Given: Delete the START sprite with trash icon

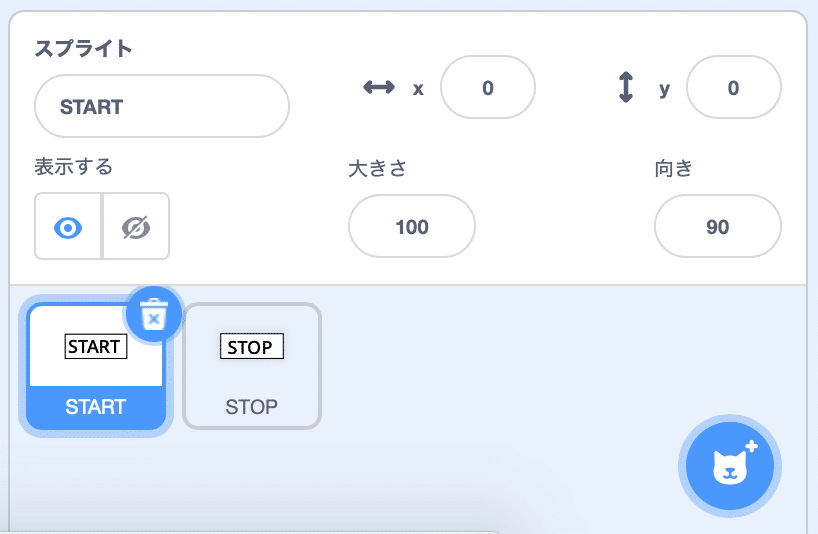Looking at the screenshot, I should (154, 314).
